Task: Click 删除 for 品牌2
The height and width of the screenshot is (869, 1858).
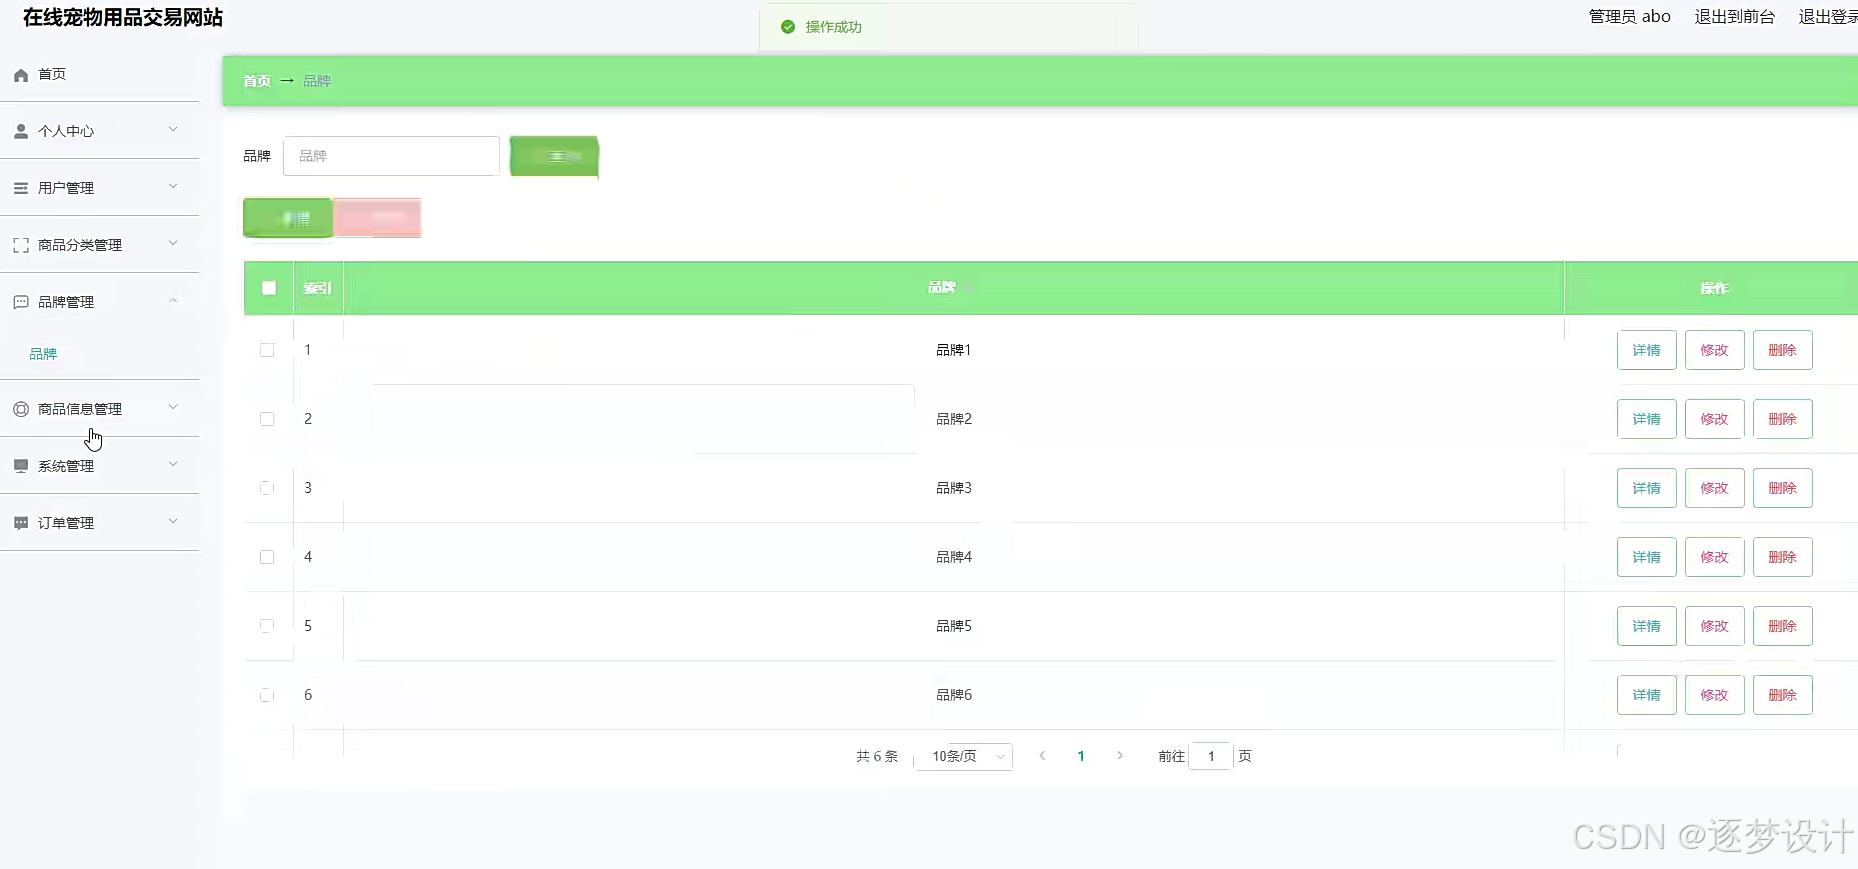Action: coord(1782,419)
